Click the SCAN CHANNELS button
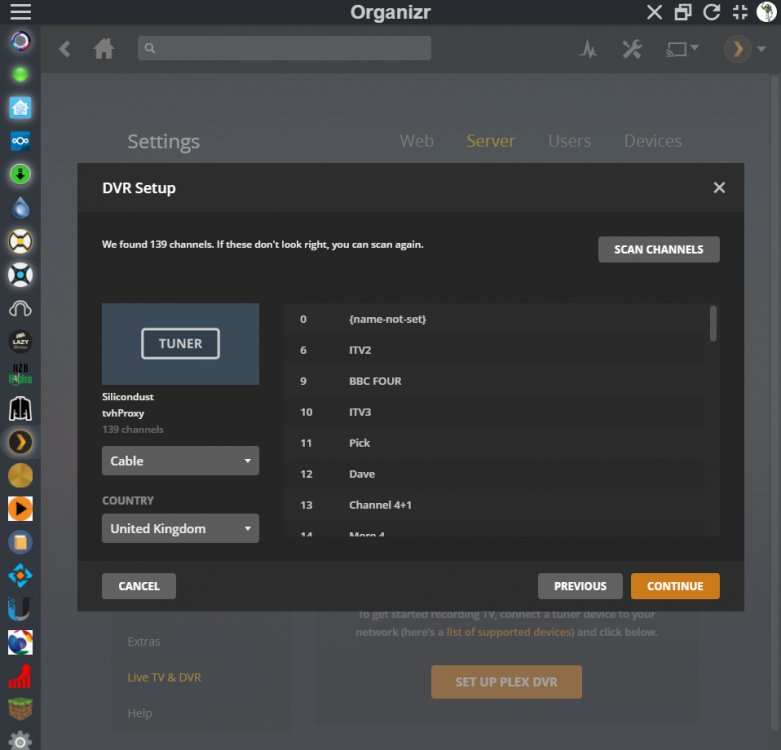Image resolution: width=781 pixels, height=750 pixels. click(658, 250)
